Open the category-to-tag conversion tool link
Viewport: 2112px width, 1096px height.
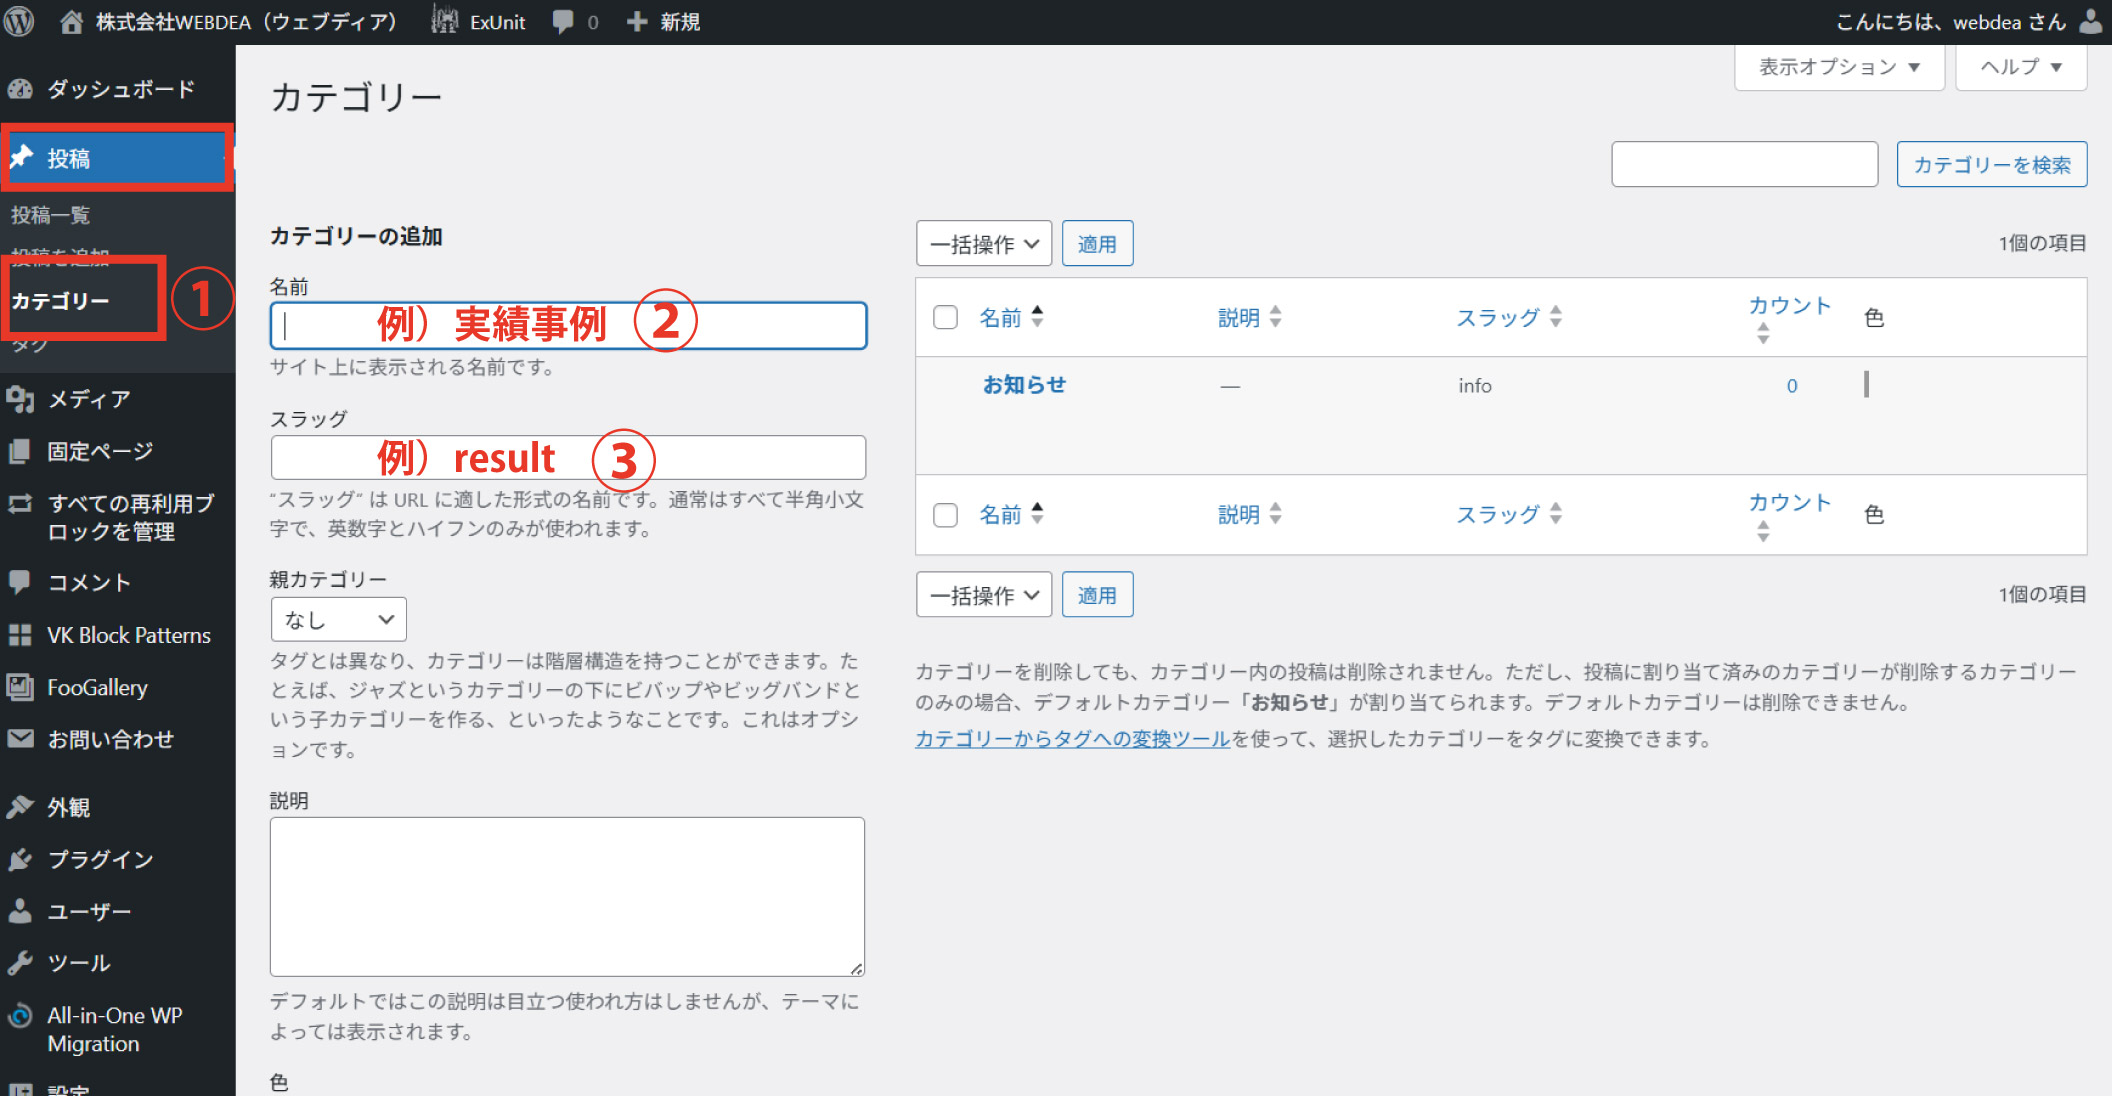point(1072,739)
